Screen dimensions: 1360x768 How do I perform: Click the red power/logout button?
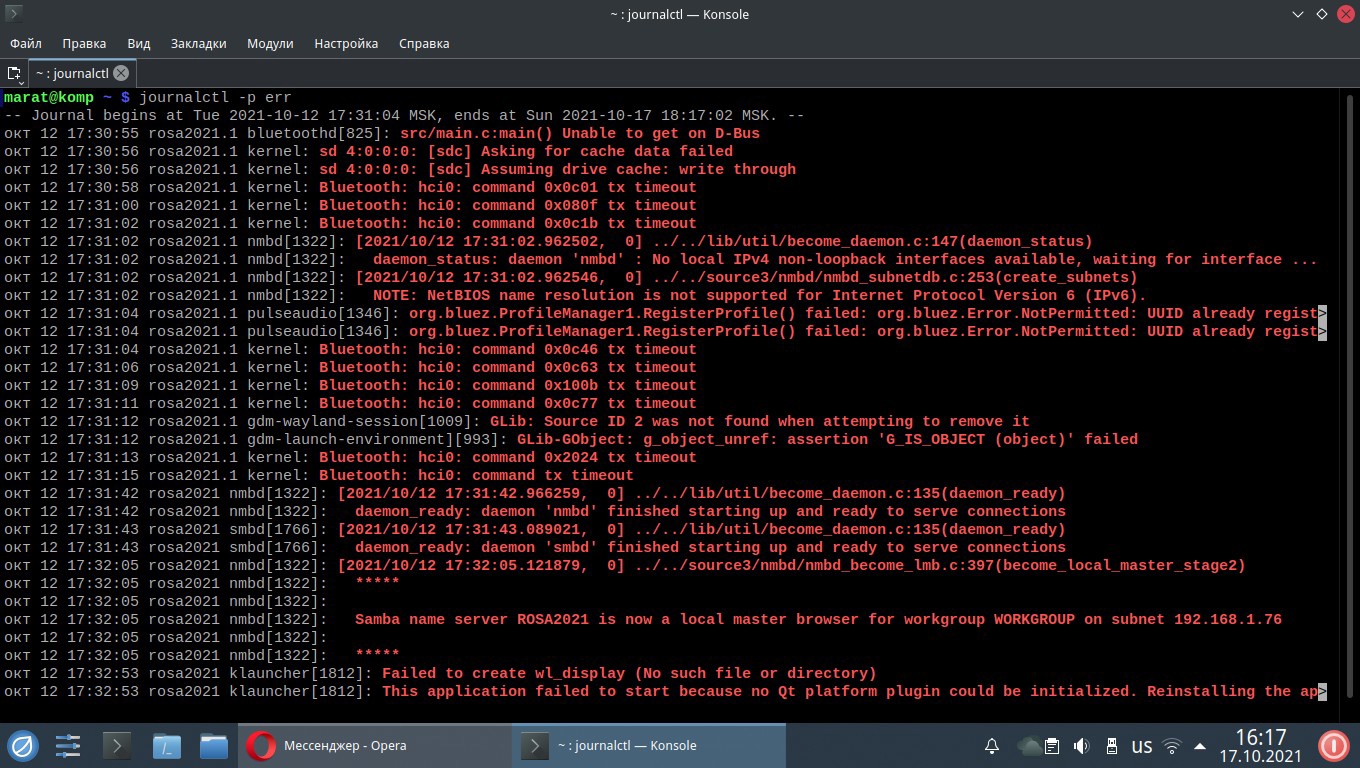(1333, 746)
